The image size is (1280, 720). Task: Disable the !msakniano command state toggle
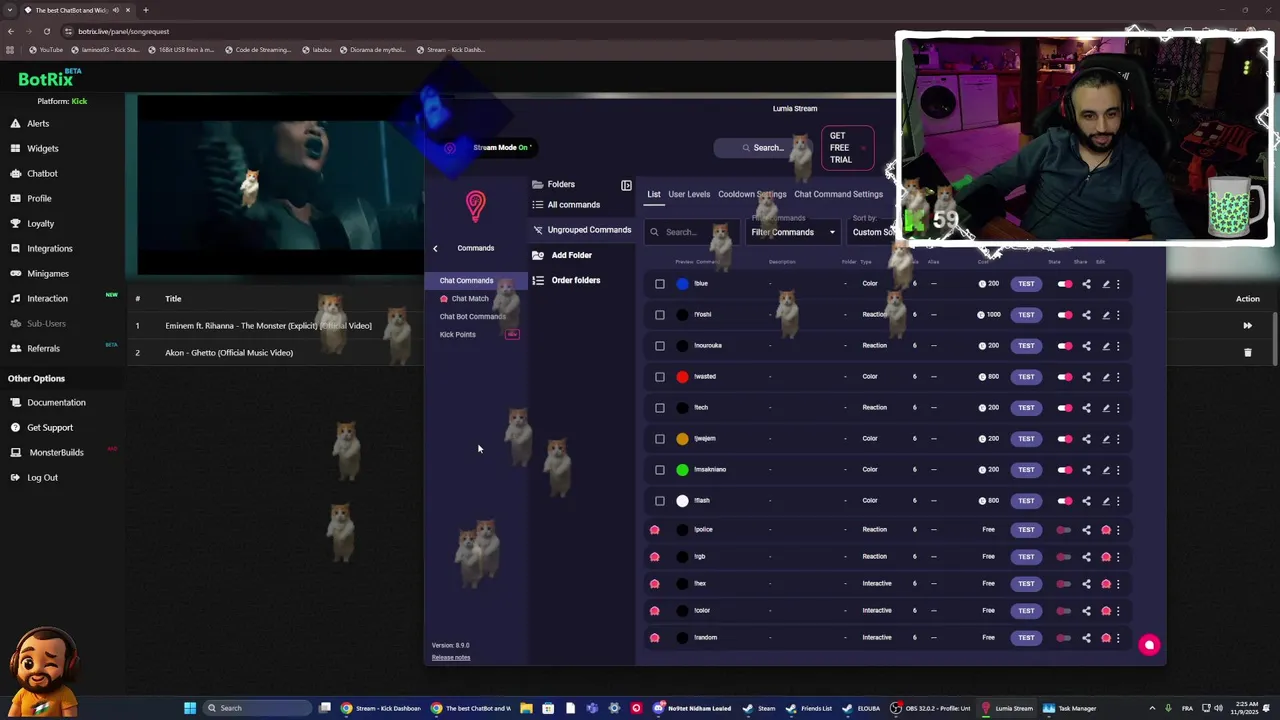pos(1065,470)
